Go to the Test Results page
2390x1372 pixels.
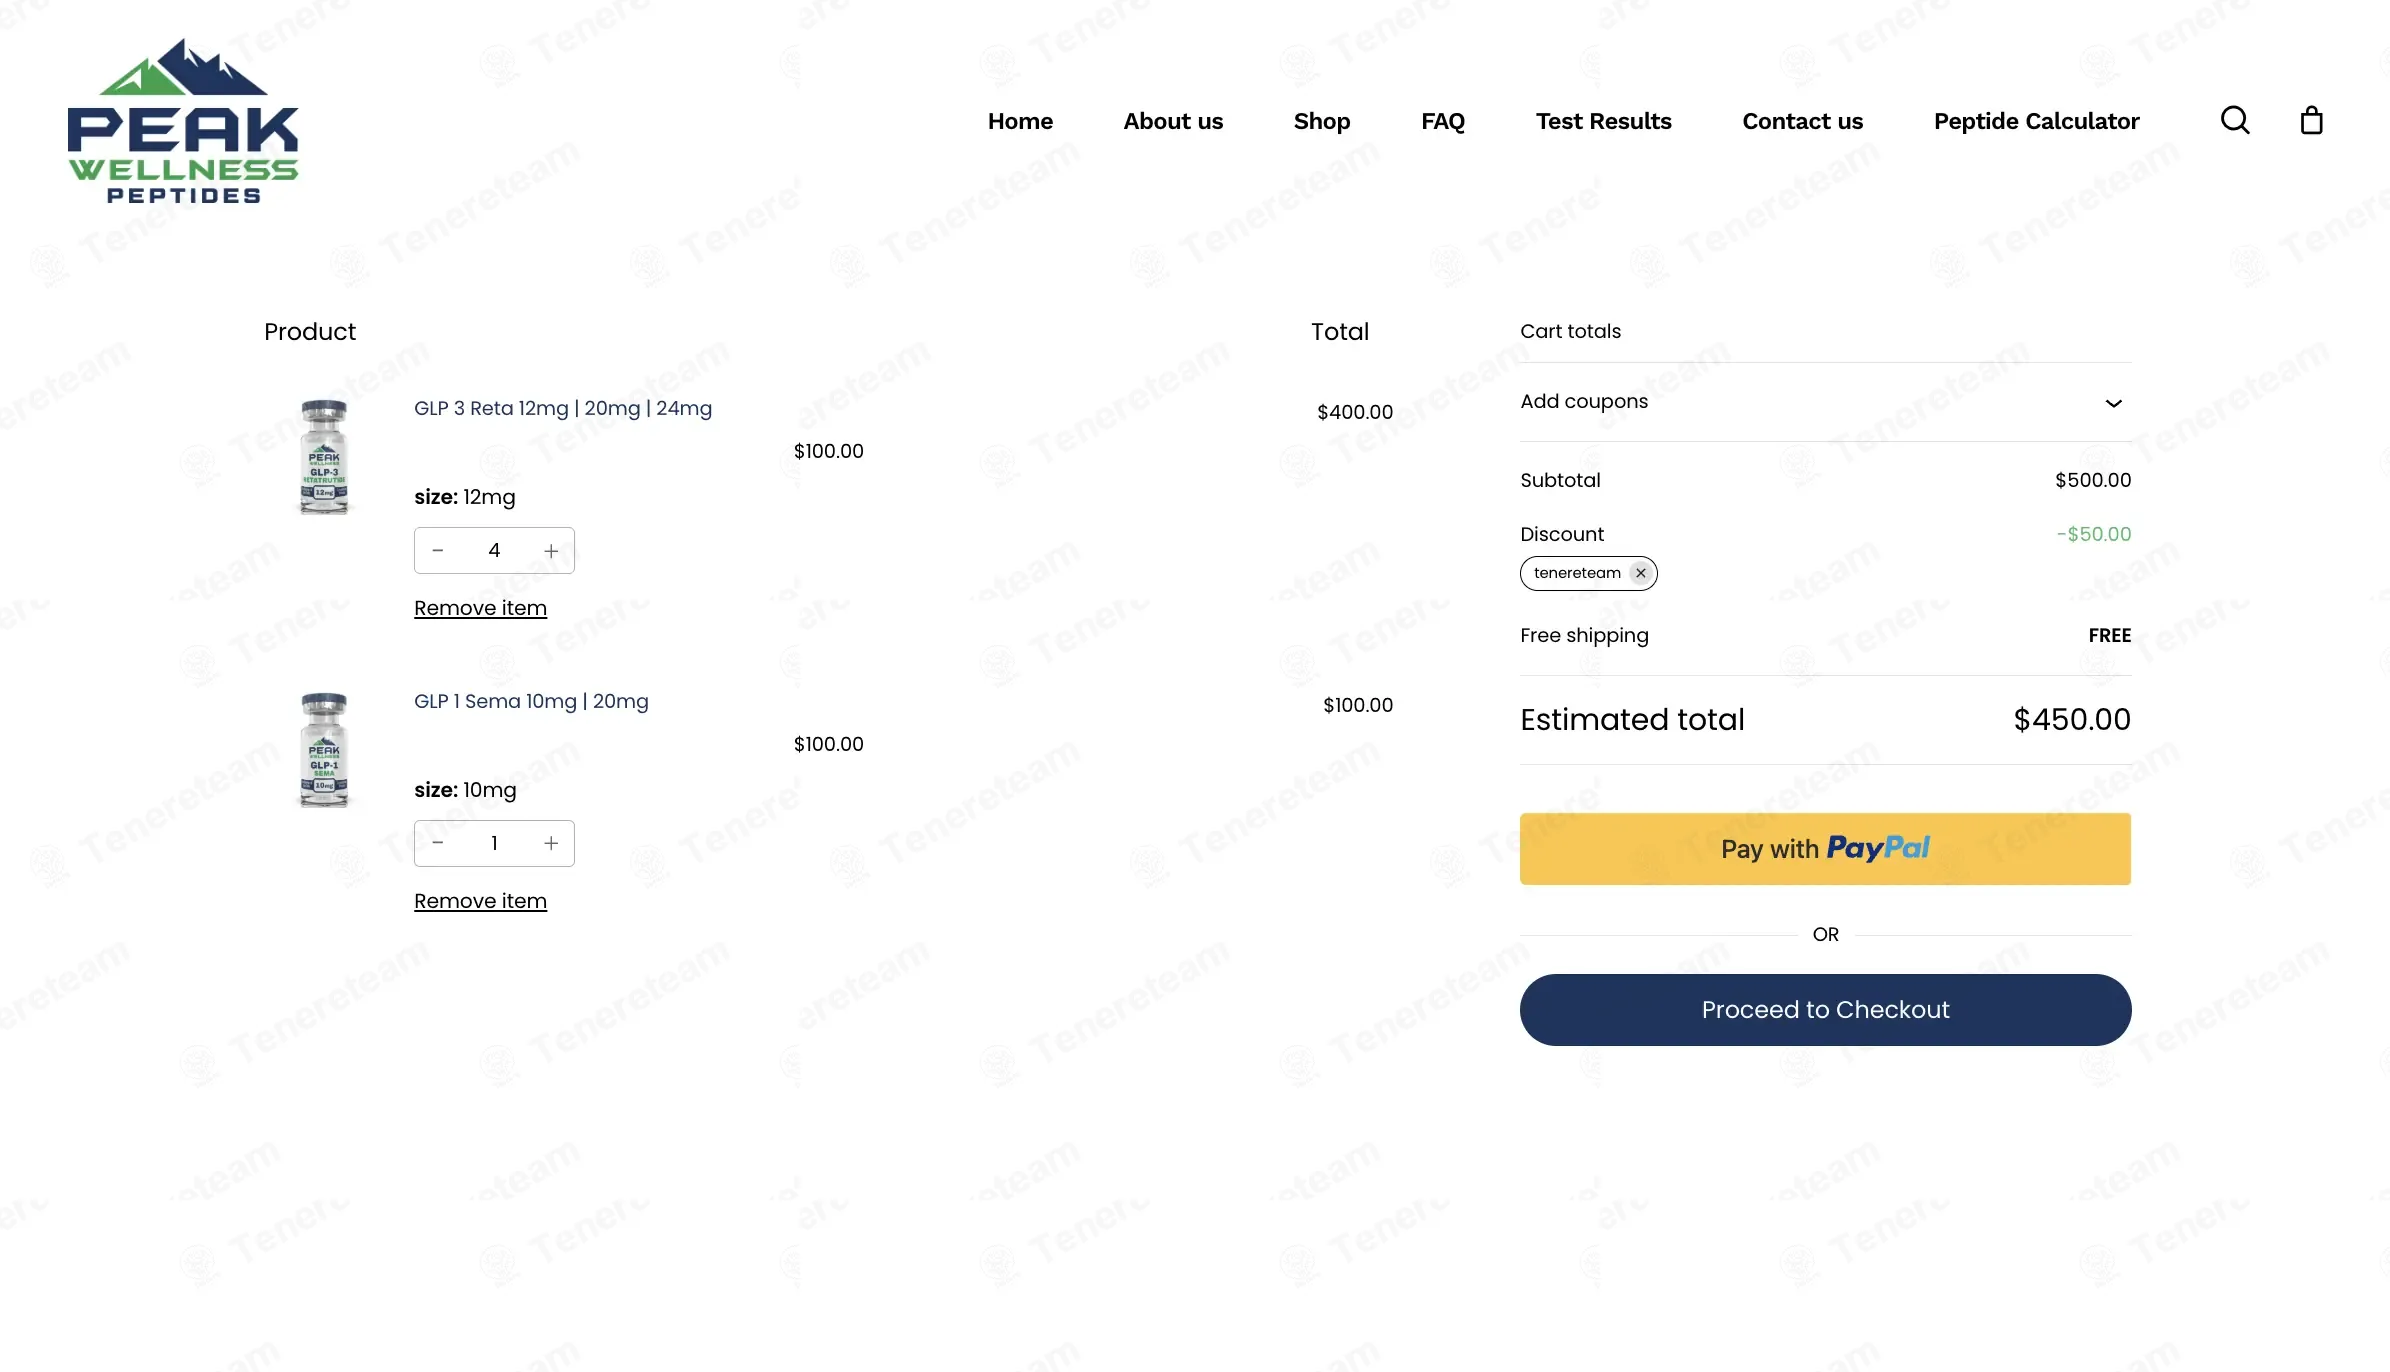[x=1603, y=121]
